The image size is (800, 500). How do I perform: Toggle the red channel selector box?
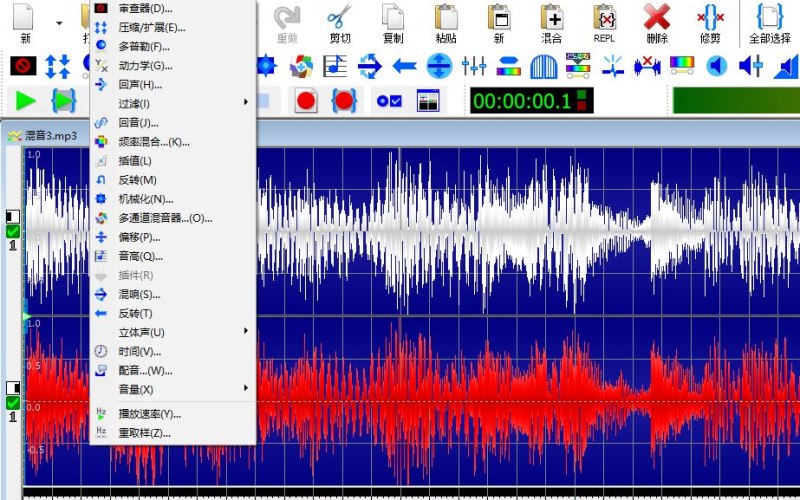[x=13, y=388]
